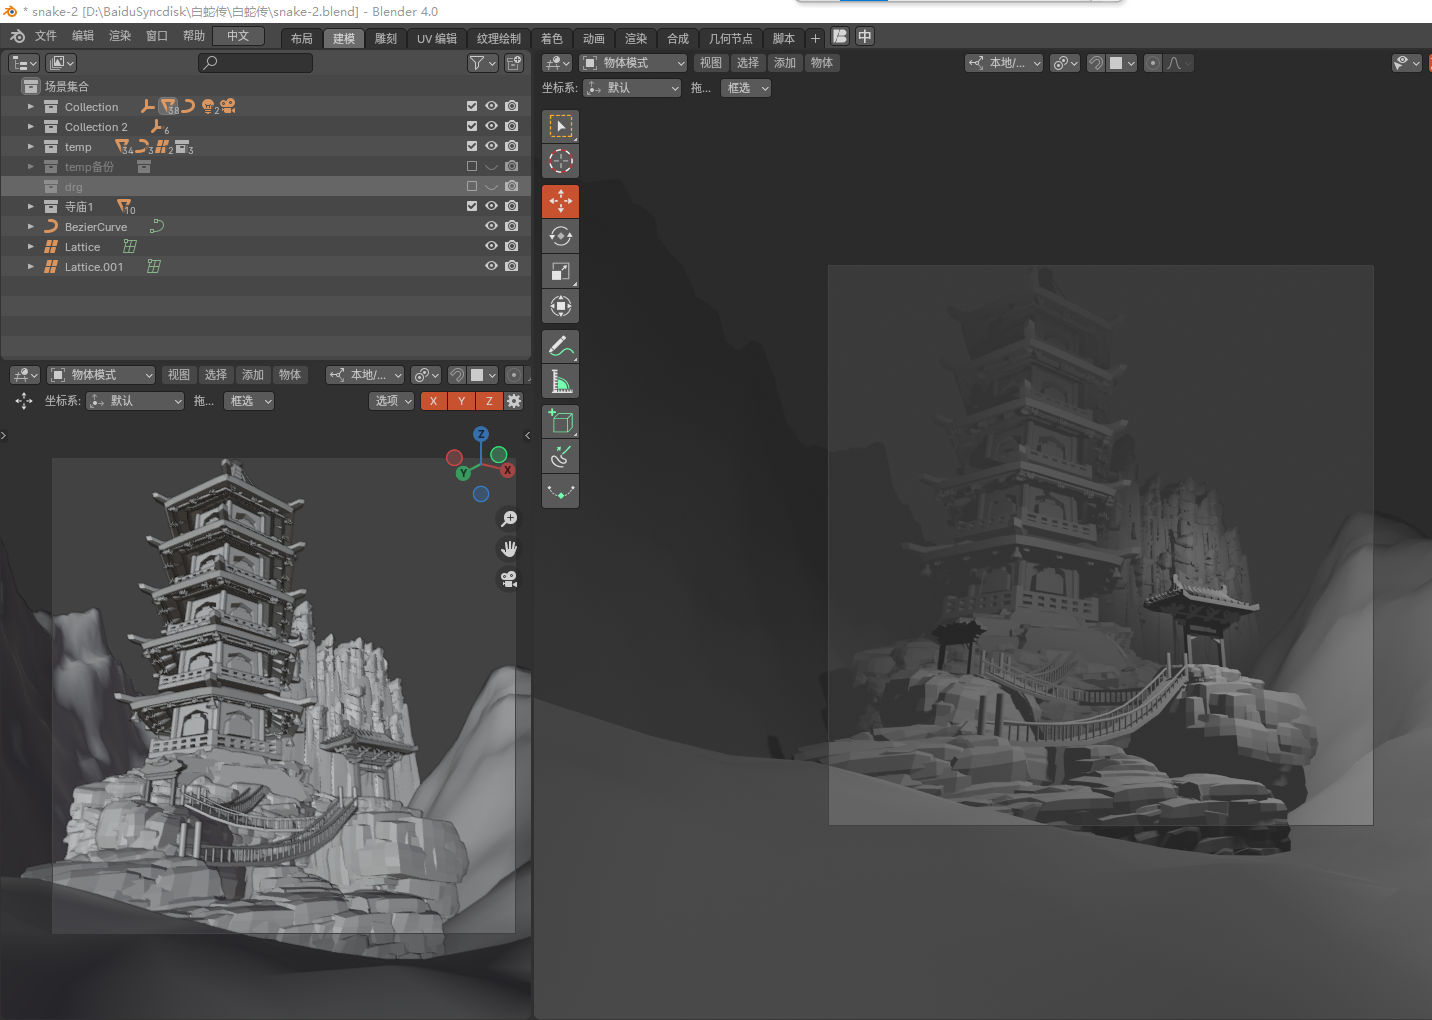Switch to the 雕刻 workspace tab
Screen dimensions: 1432x1020
pos(386,38)
